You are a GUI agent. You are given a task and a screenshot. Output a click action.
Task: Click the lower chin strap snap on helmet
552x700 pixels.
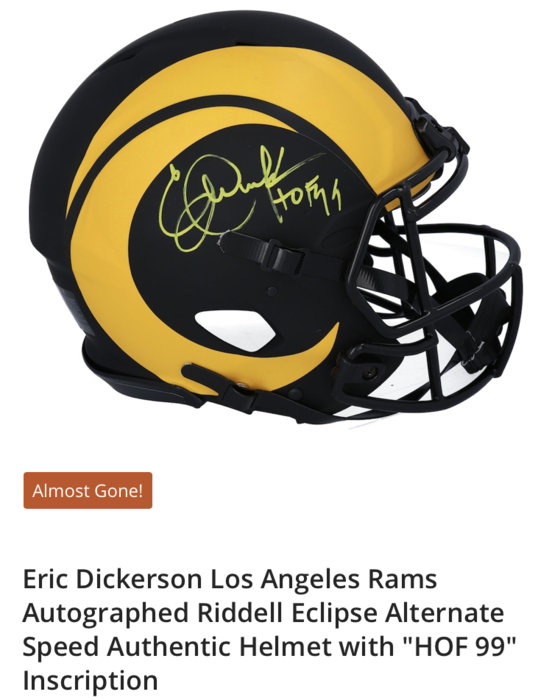244,384
